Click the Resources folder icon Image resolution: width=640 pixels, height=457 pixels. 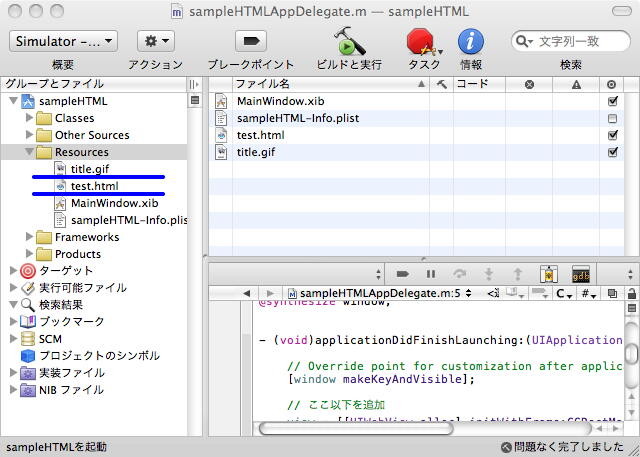point(44,153)
